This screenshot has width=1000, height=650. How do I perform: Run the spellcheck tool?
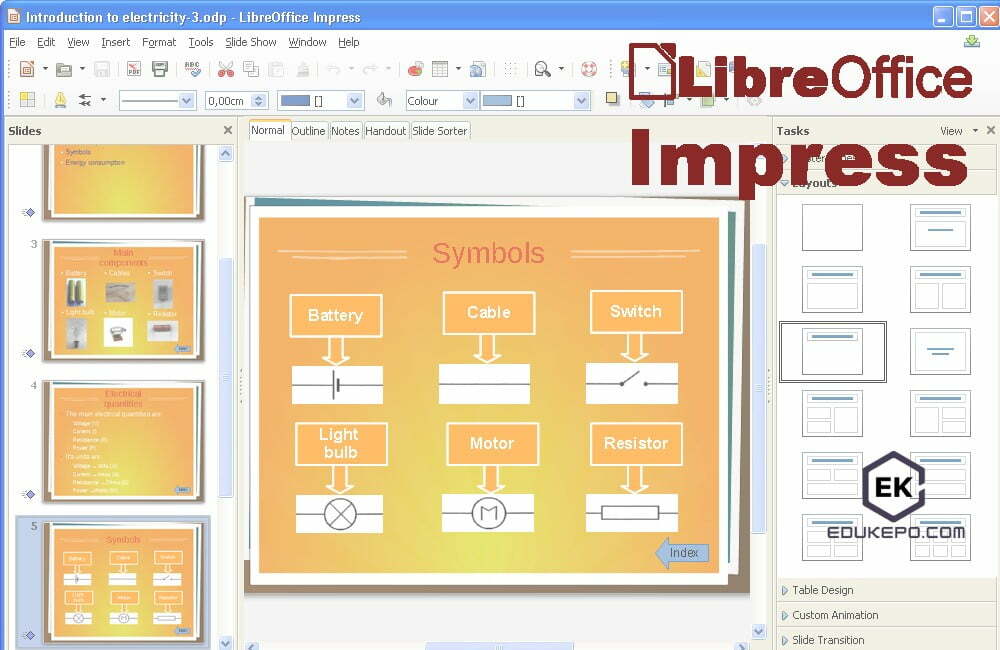point(190,70)
